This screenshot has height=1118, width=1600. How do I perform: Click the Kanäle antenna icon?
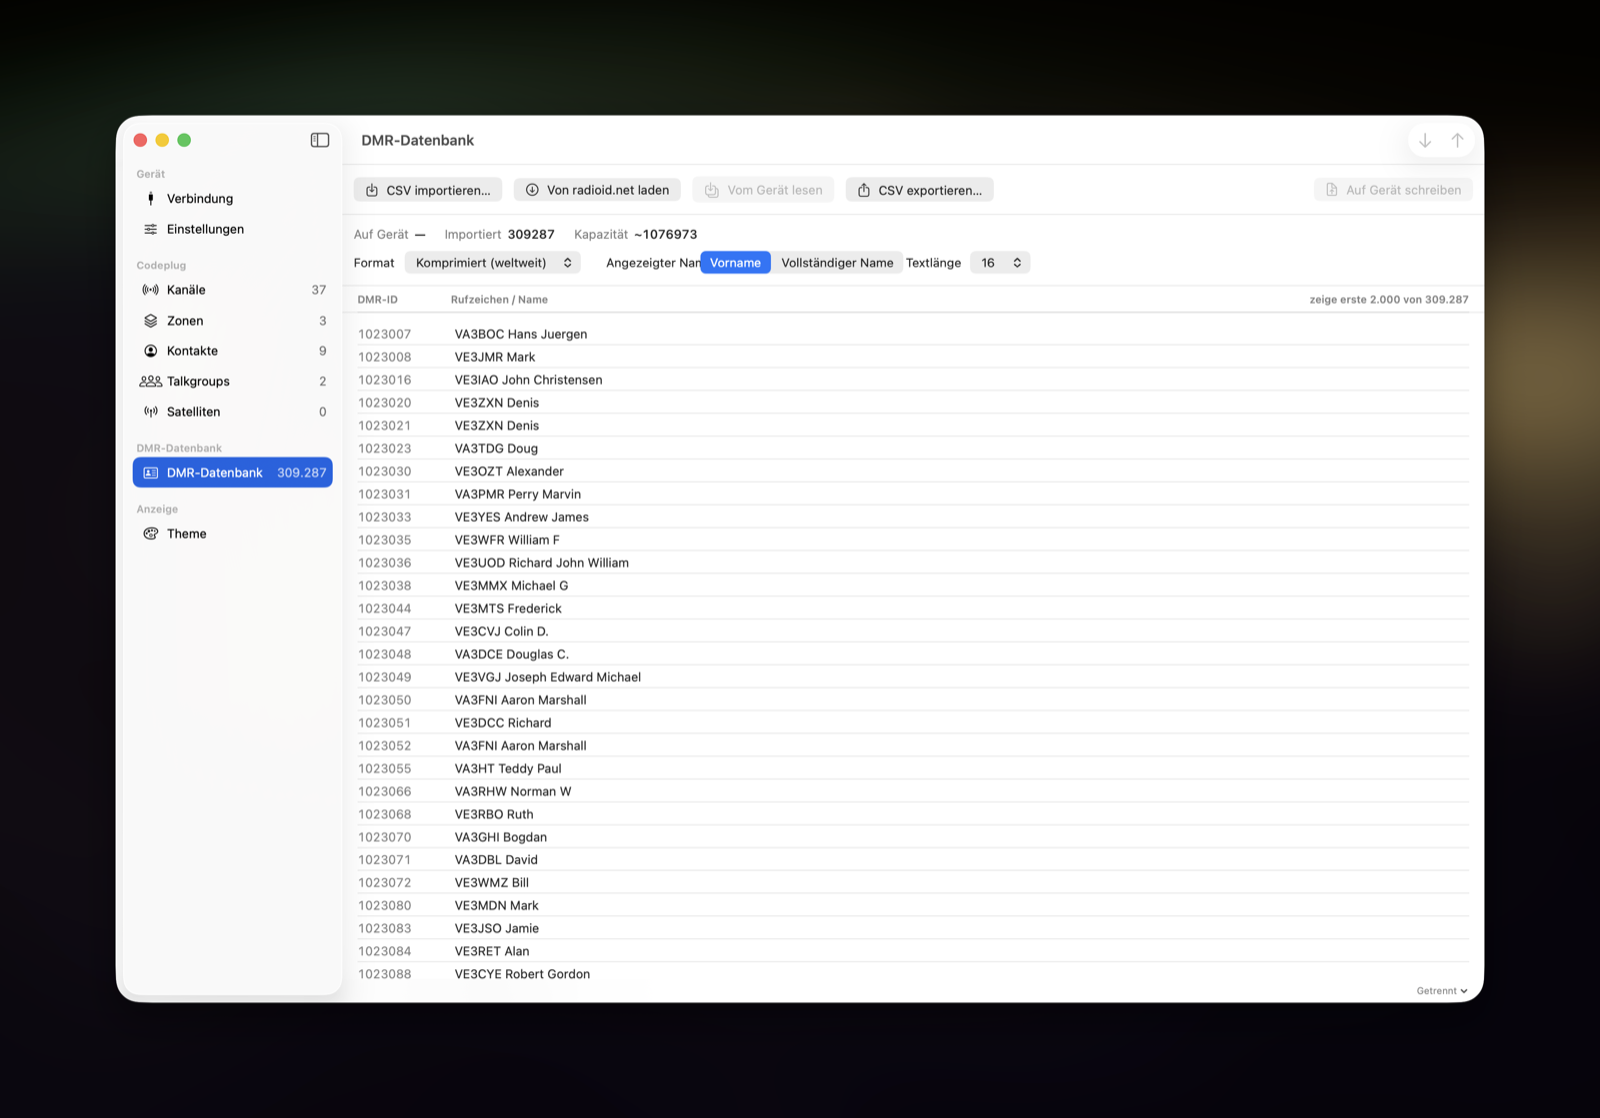tap(151, 290)
